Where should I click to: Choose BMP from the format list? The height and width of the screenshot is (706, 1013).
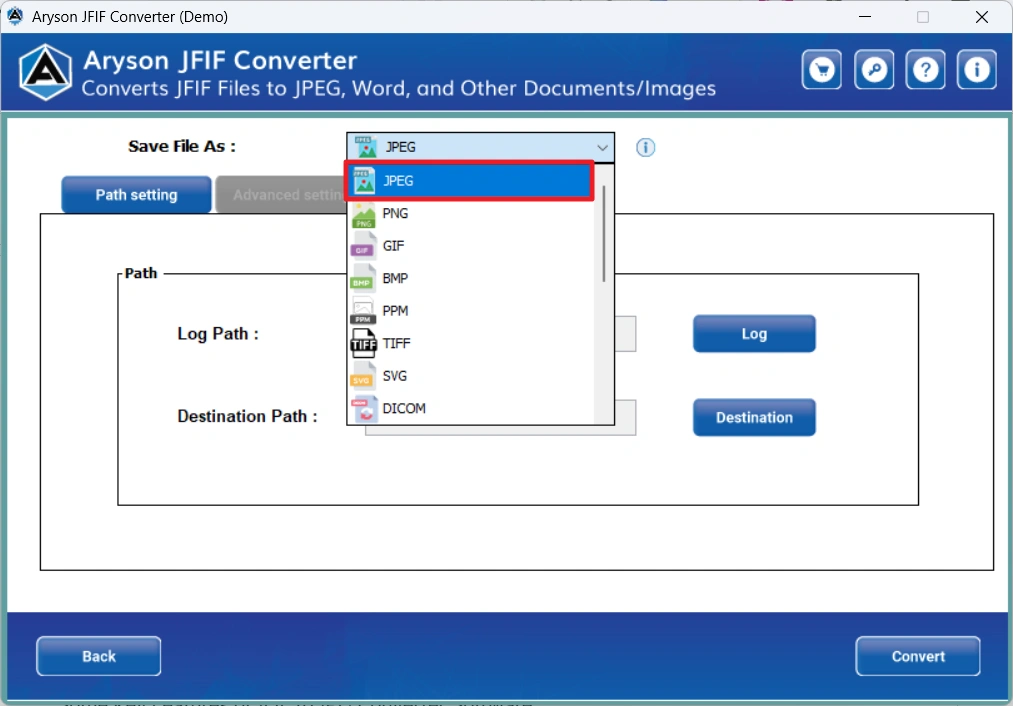coord(470,278)
